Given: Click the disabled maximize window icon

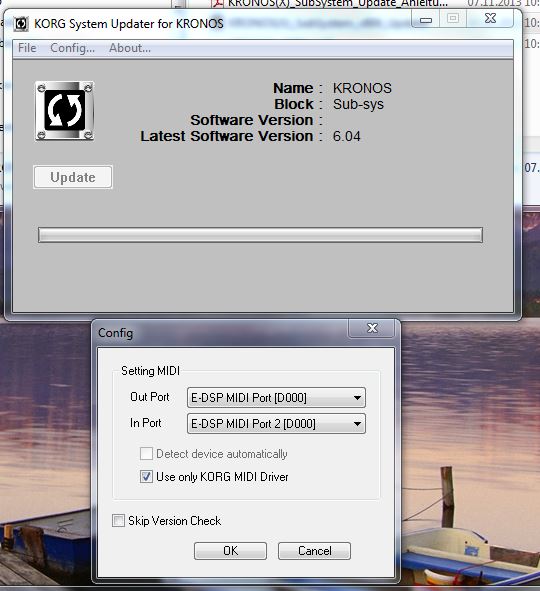Looking at the screenshot, I should (453, 18).
